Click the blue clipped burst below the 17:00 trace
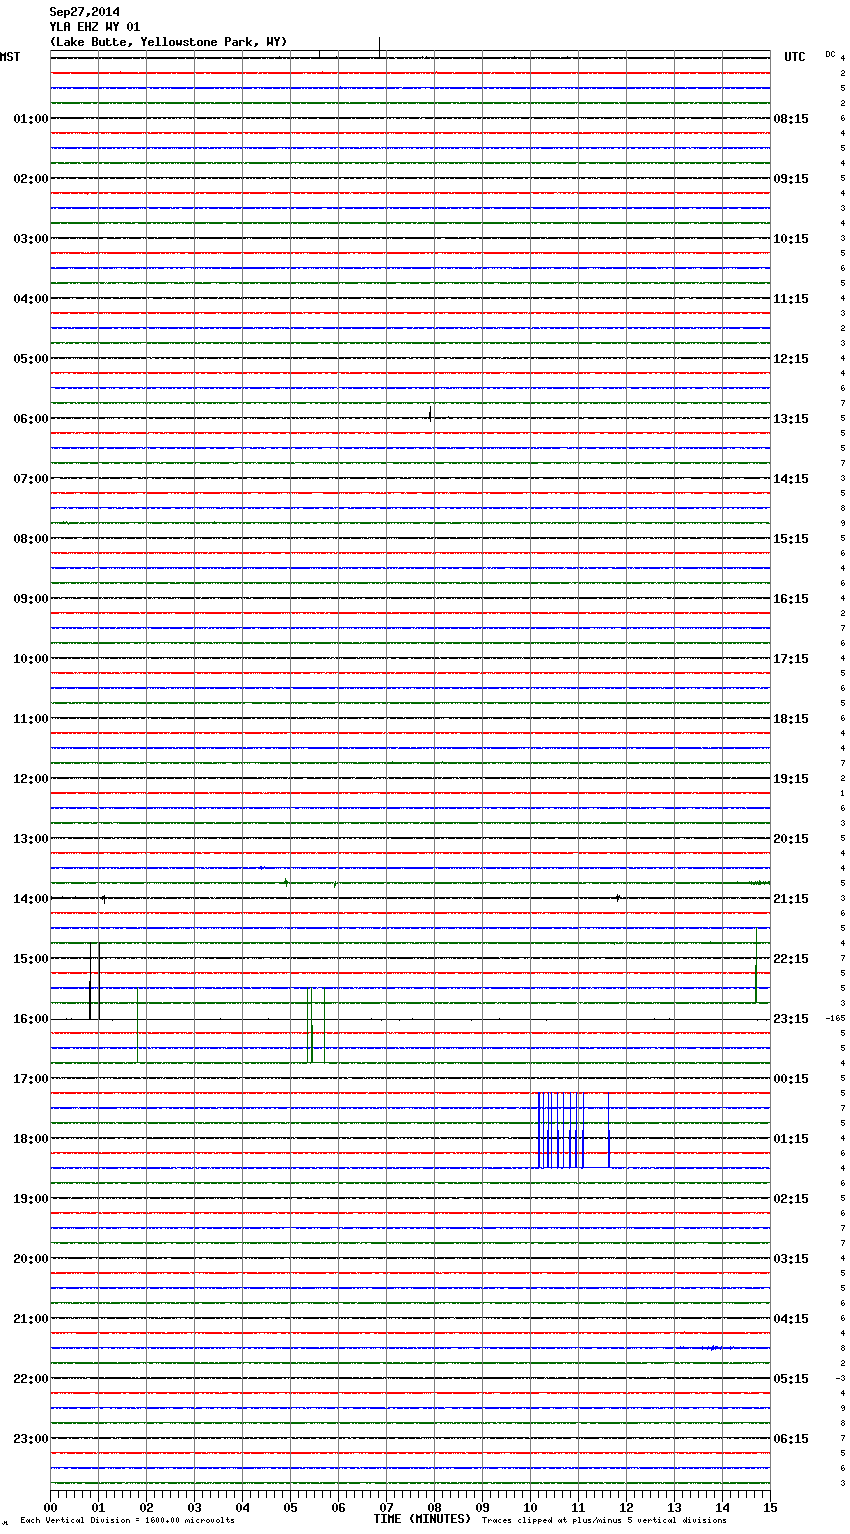The image size is (850, 1534). pyautogui.click(x=574, y=1130)
